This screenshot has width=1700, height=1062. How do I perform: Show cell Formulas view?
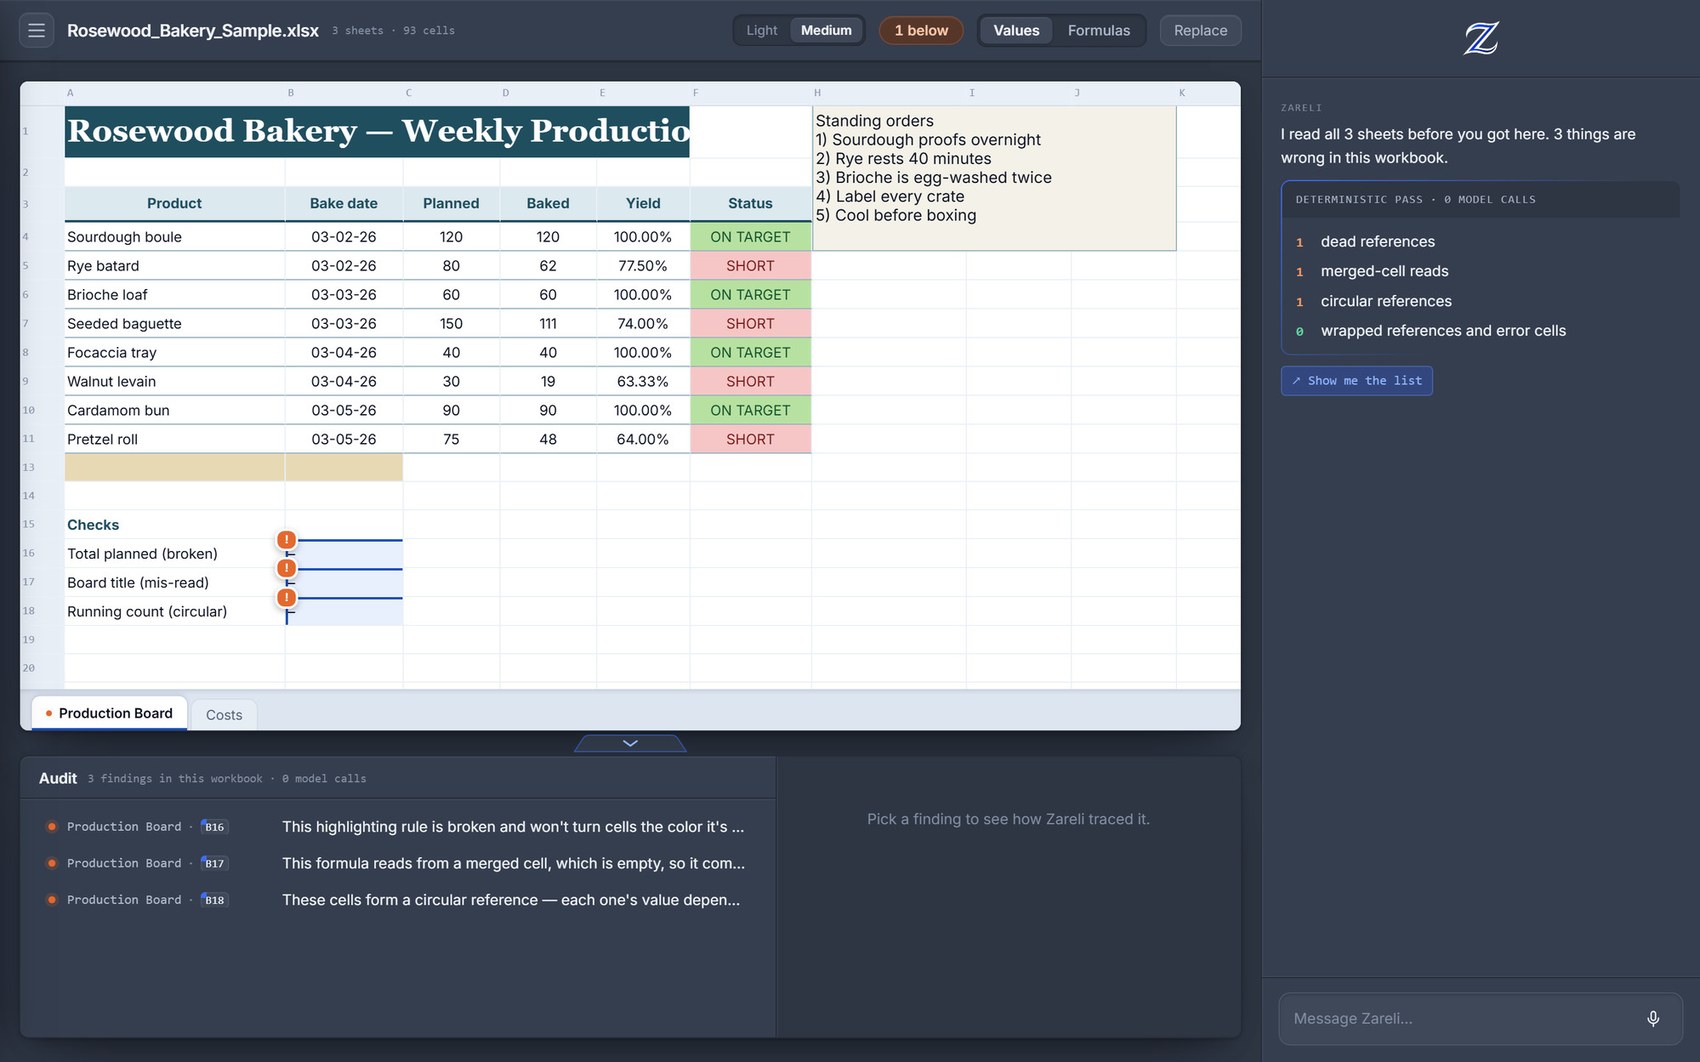(x=1098, y=30)
